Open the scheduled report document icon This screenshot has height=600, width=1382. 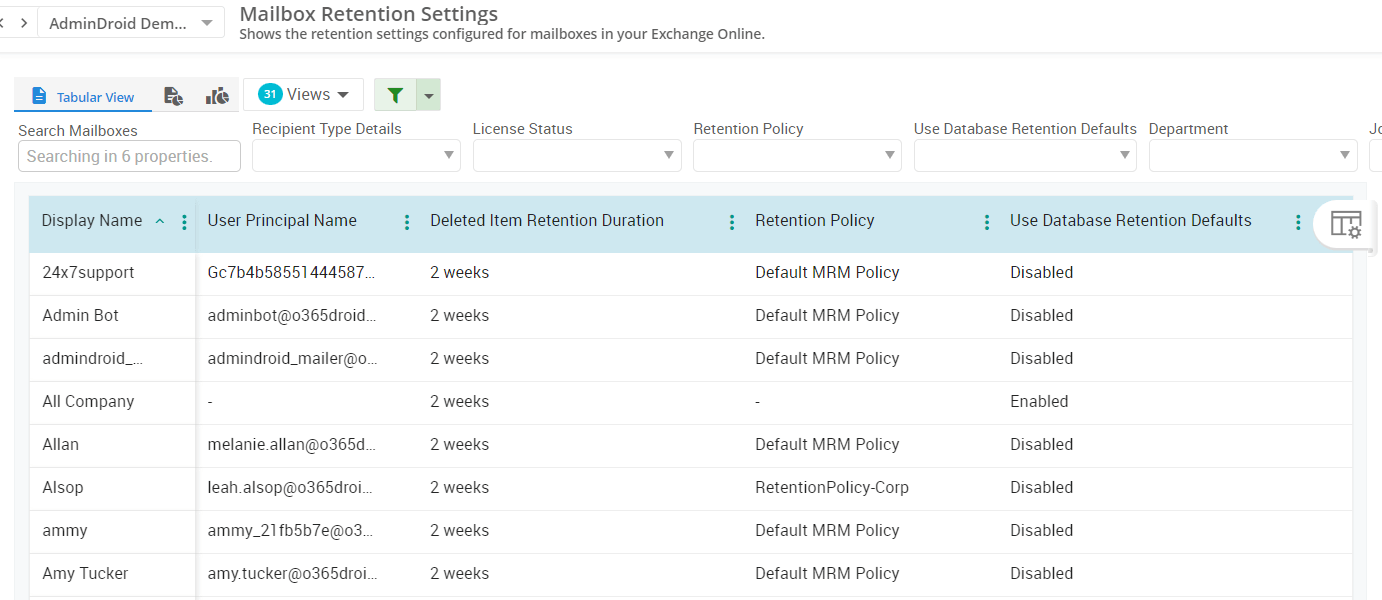pos(173,96)
